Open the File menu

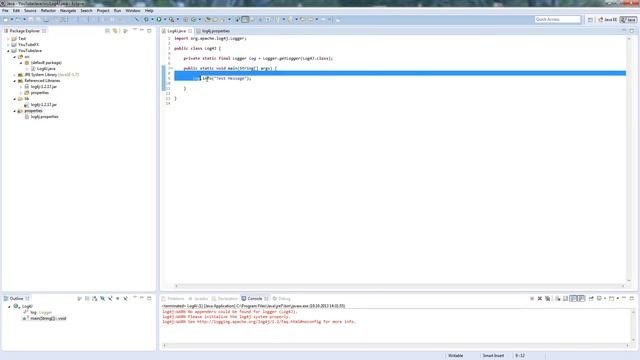click(x=5, y=11)
